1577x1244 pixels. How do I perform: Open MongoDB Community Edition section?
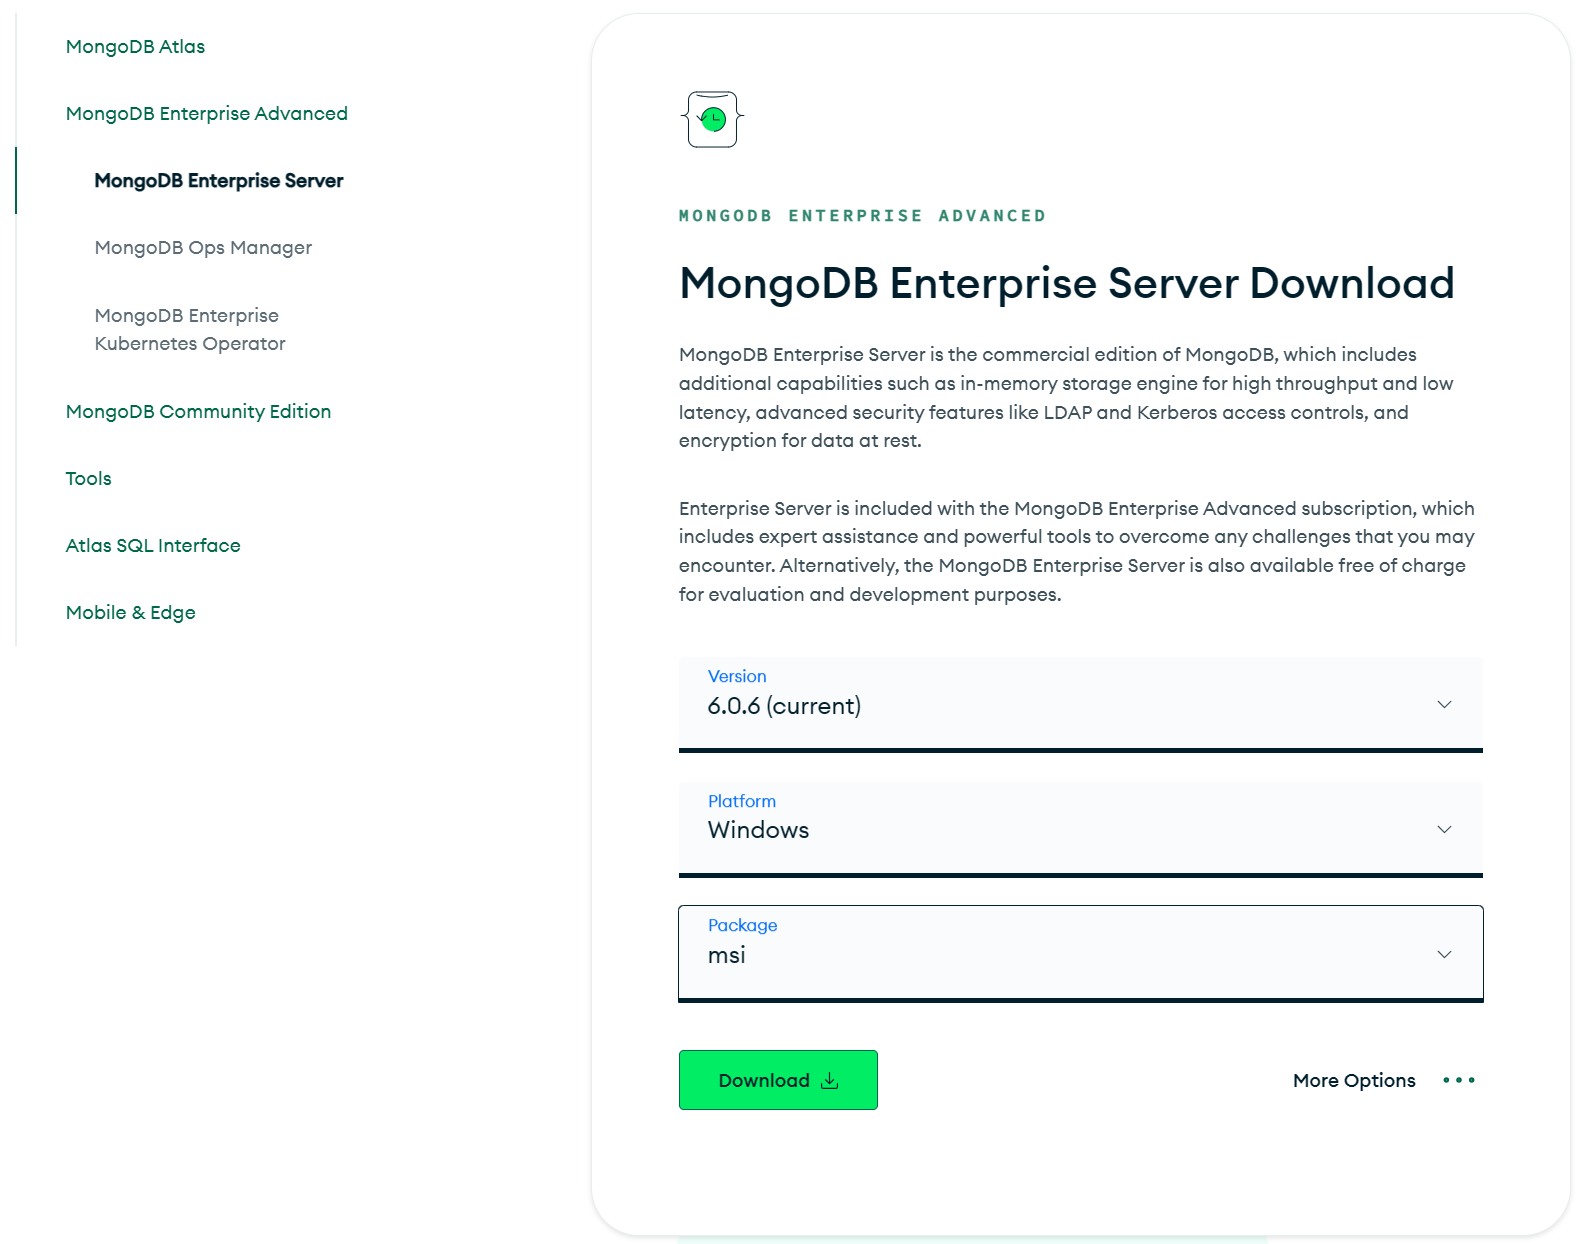[198, 412]
